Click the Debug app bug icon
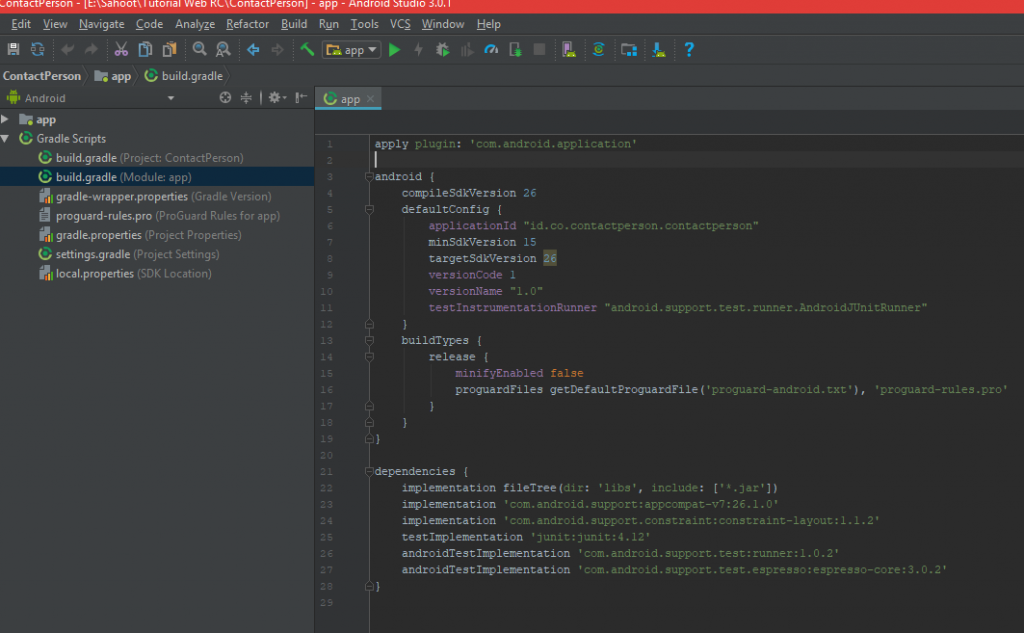Viewport: 1024px width, 633px height. pos(442,49)
